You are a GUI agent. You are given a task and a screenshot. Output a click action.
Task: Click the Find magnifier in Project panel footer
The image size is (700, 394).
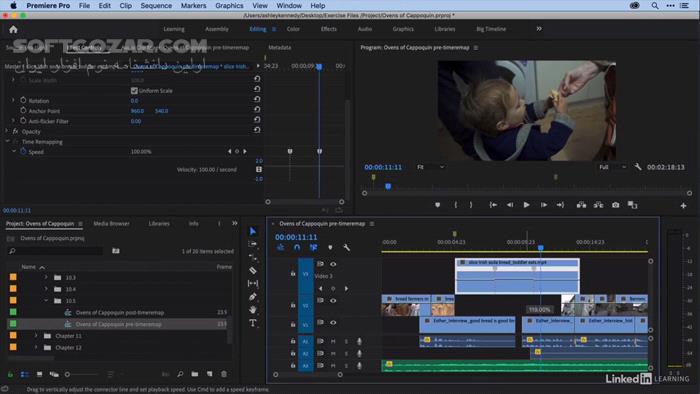coord(180,374)
